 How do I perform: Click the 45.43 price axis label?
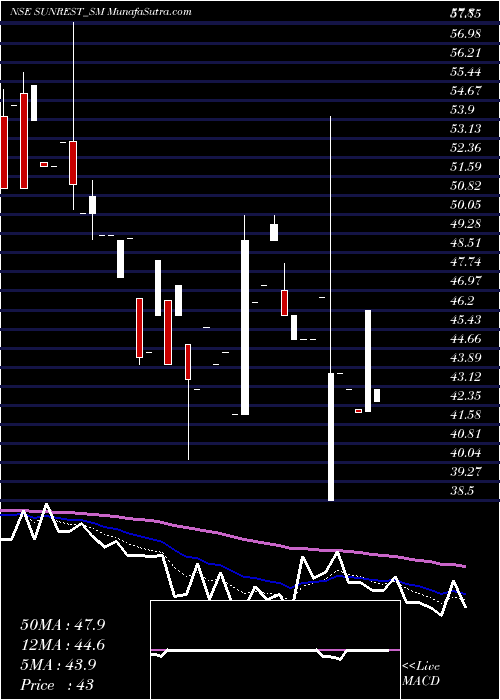[x=465, y=320]
